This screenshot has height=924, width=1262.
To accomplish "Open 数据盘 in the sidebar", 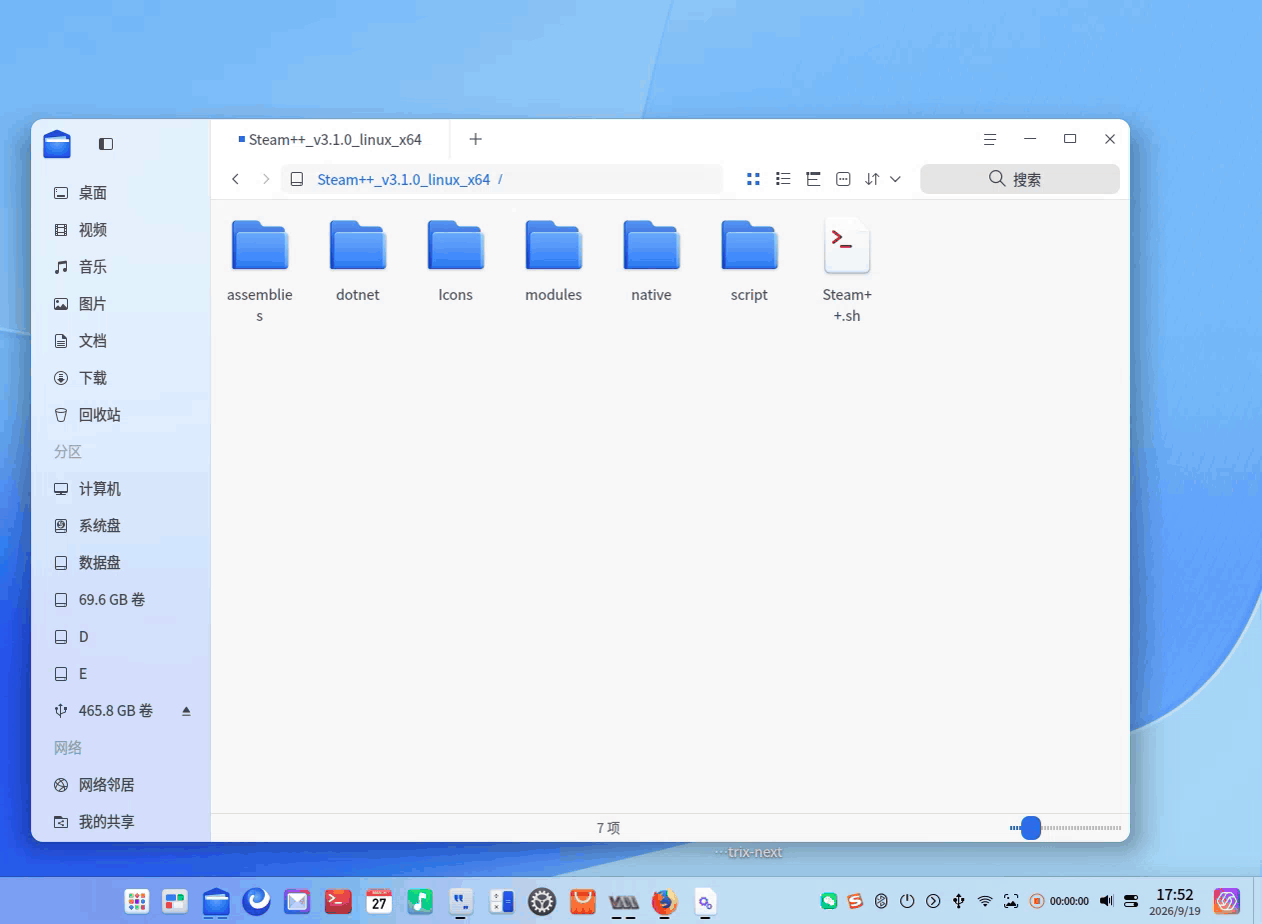I will click(x=121, y=563).
